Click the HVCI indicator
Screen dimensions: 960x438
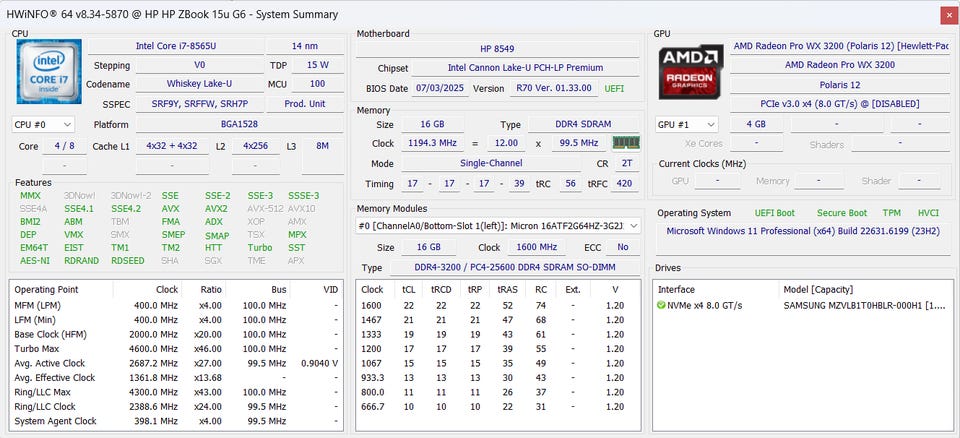pos(928,213)
